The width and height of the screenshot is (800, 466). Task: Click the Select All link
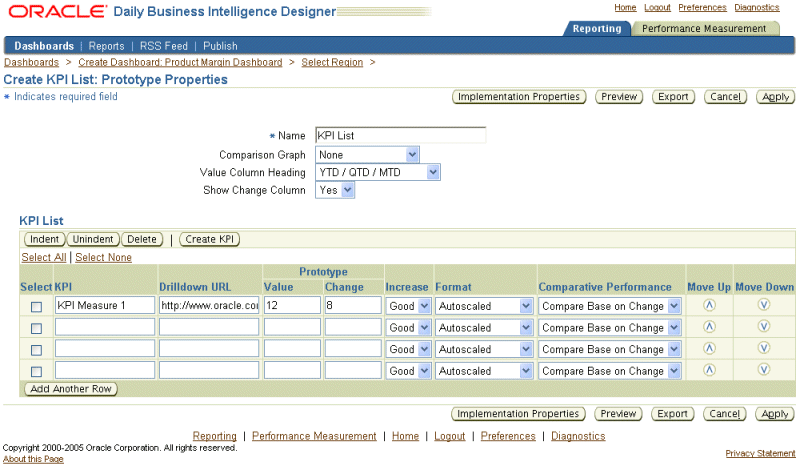[x=44, y=257]
